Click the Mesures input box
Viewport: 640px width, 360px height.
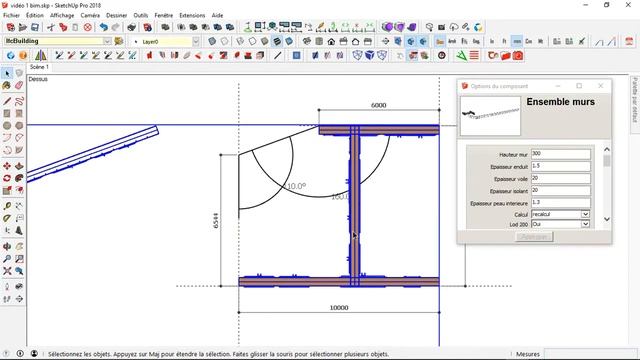pyautogui.click(x=590, y=354)
